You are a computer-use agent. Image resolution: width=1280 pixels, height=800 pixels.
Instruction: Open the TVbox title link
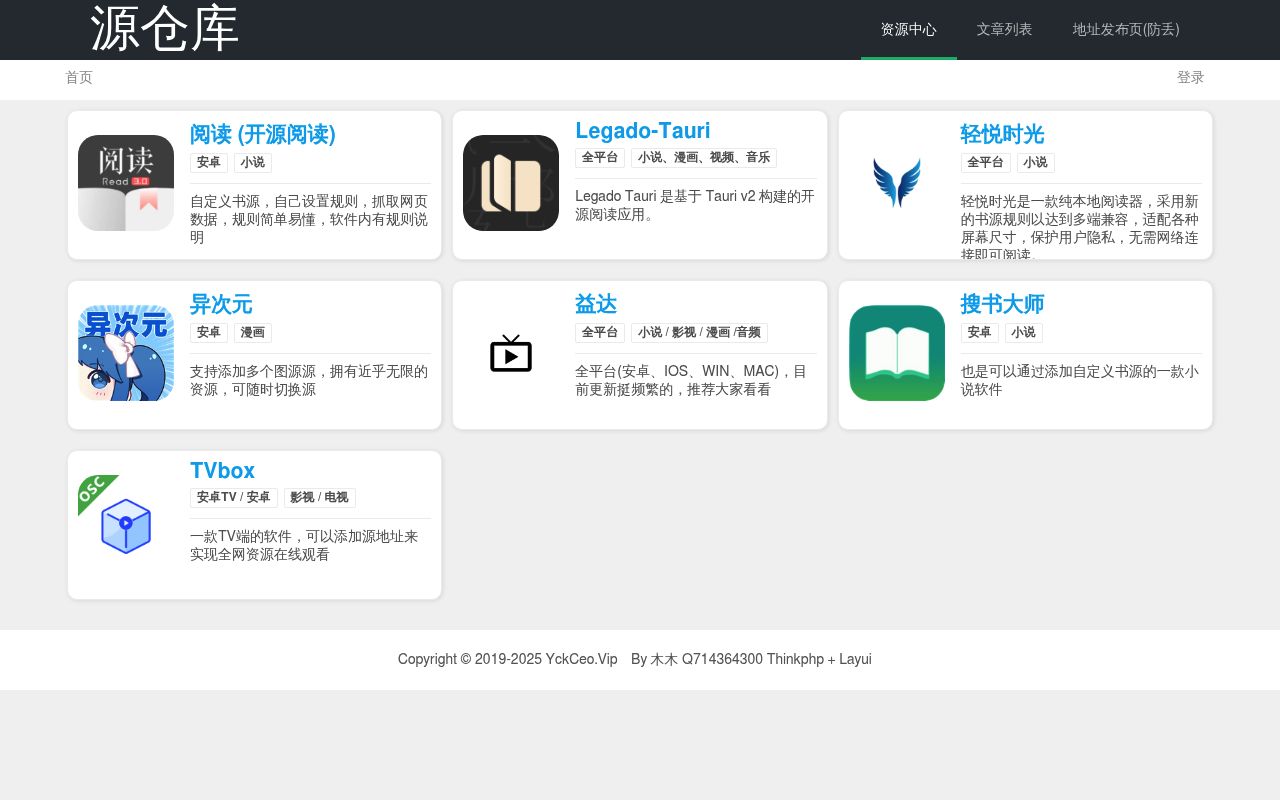[x=222, y=471]
